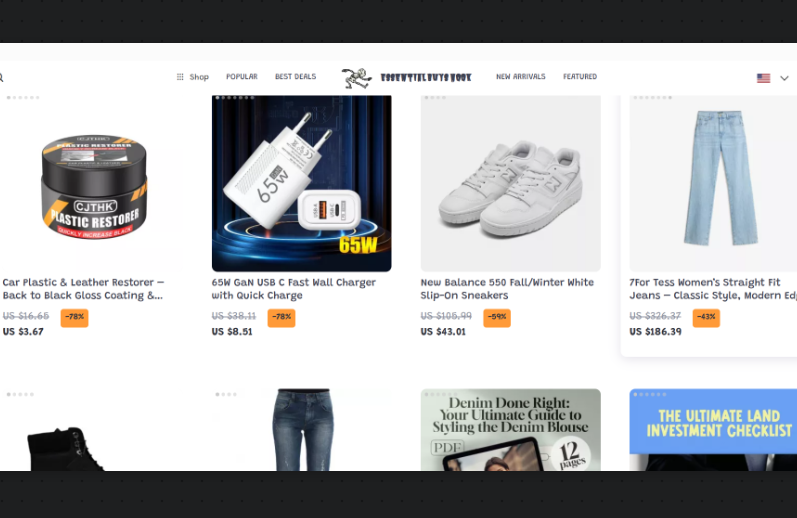Open NEW ARRIVALS page

click(x=520, y=76)
